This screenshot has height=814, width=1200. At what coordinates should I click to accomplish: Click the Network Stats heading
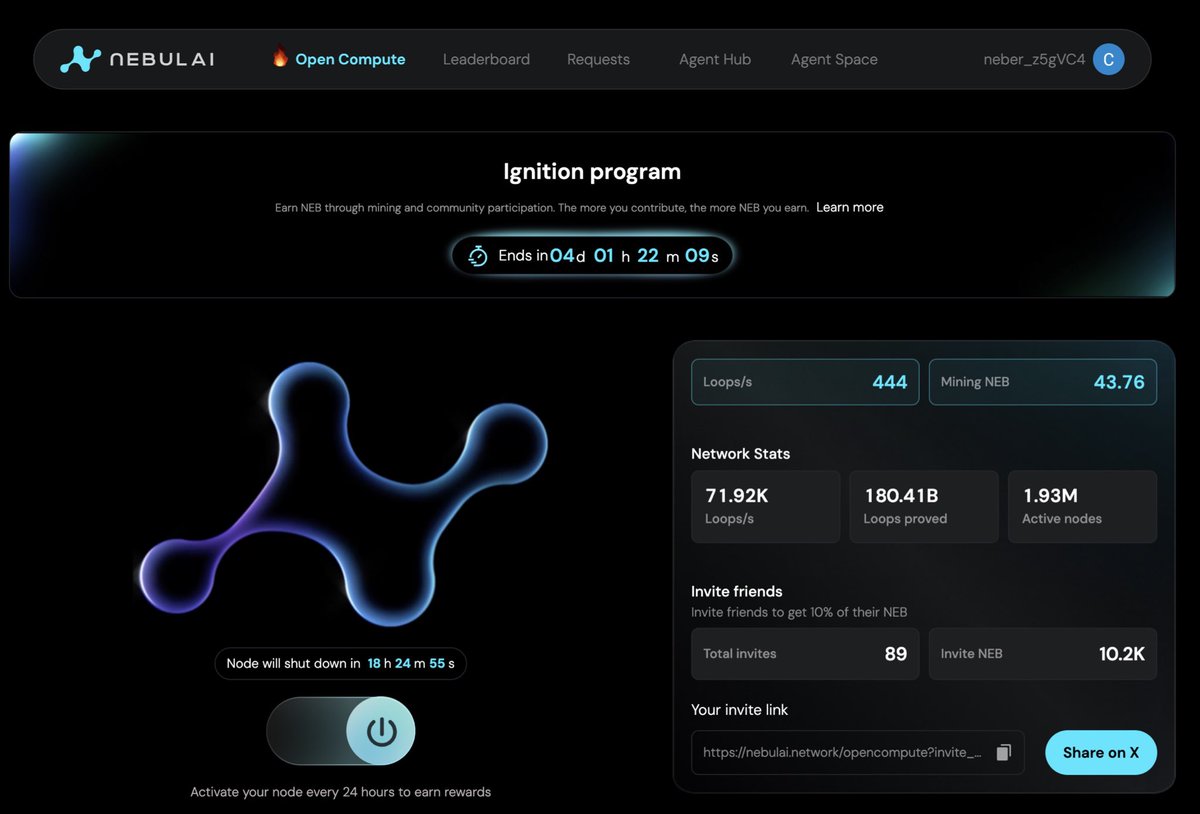(741, 454)
